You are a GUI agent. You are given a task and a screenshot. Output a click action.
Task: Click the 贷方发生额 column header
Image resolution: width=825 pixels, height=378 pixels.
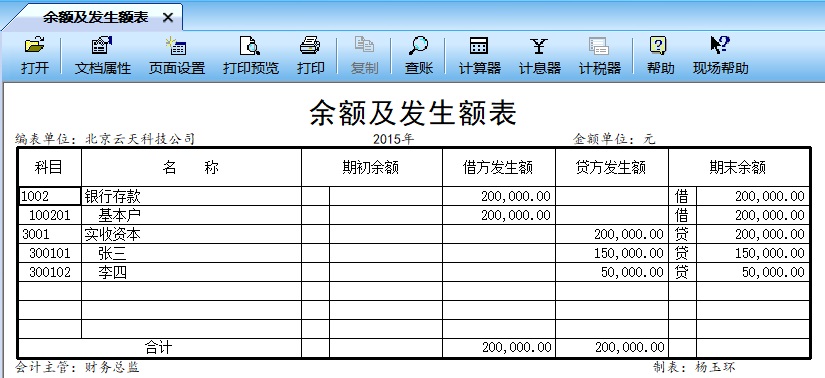pyautogui.click(x=611, y=167)
